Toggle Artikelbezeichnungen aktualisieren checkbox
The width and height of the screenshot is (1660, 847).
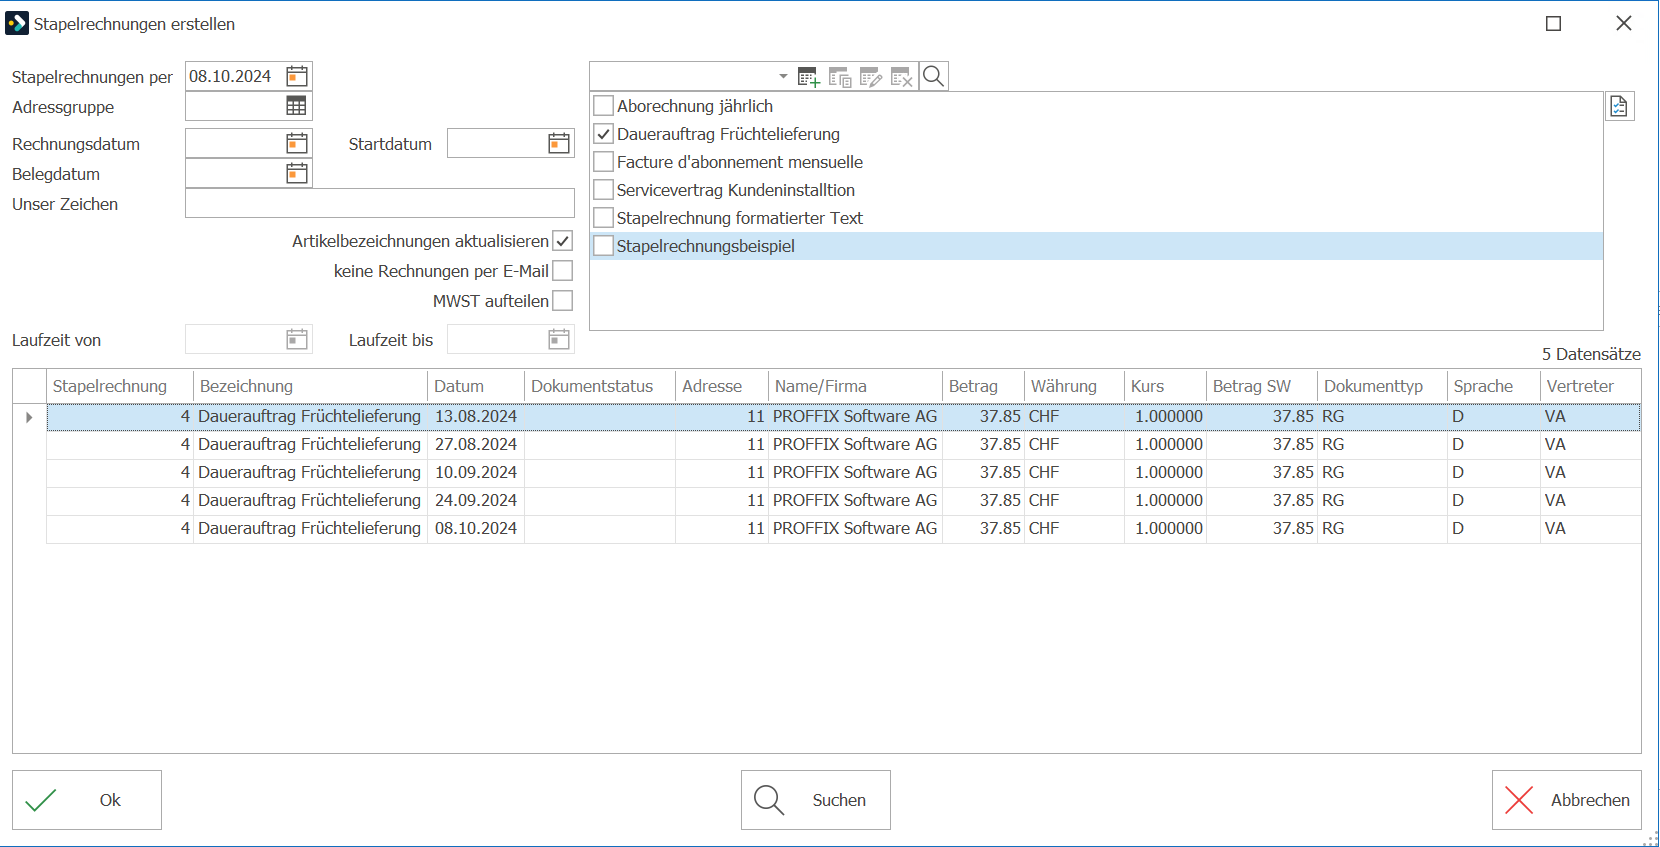click(563, 241)
